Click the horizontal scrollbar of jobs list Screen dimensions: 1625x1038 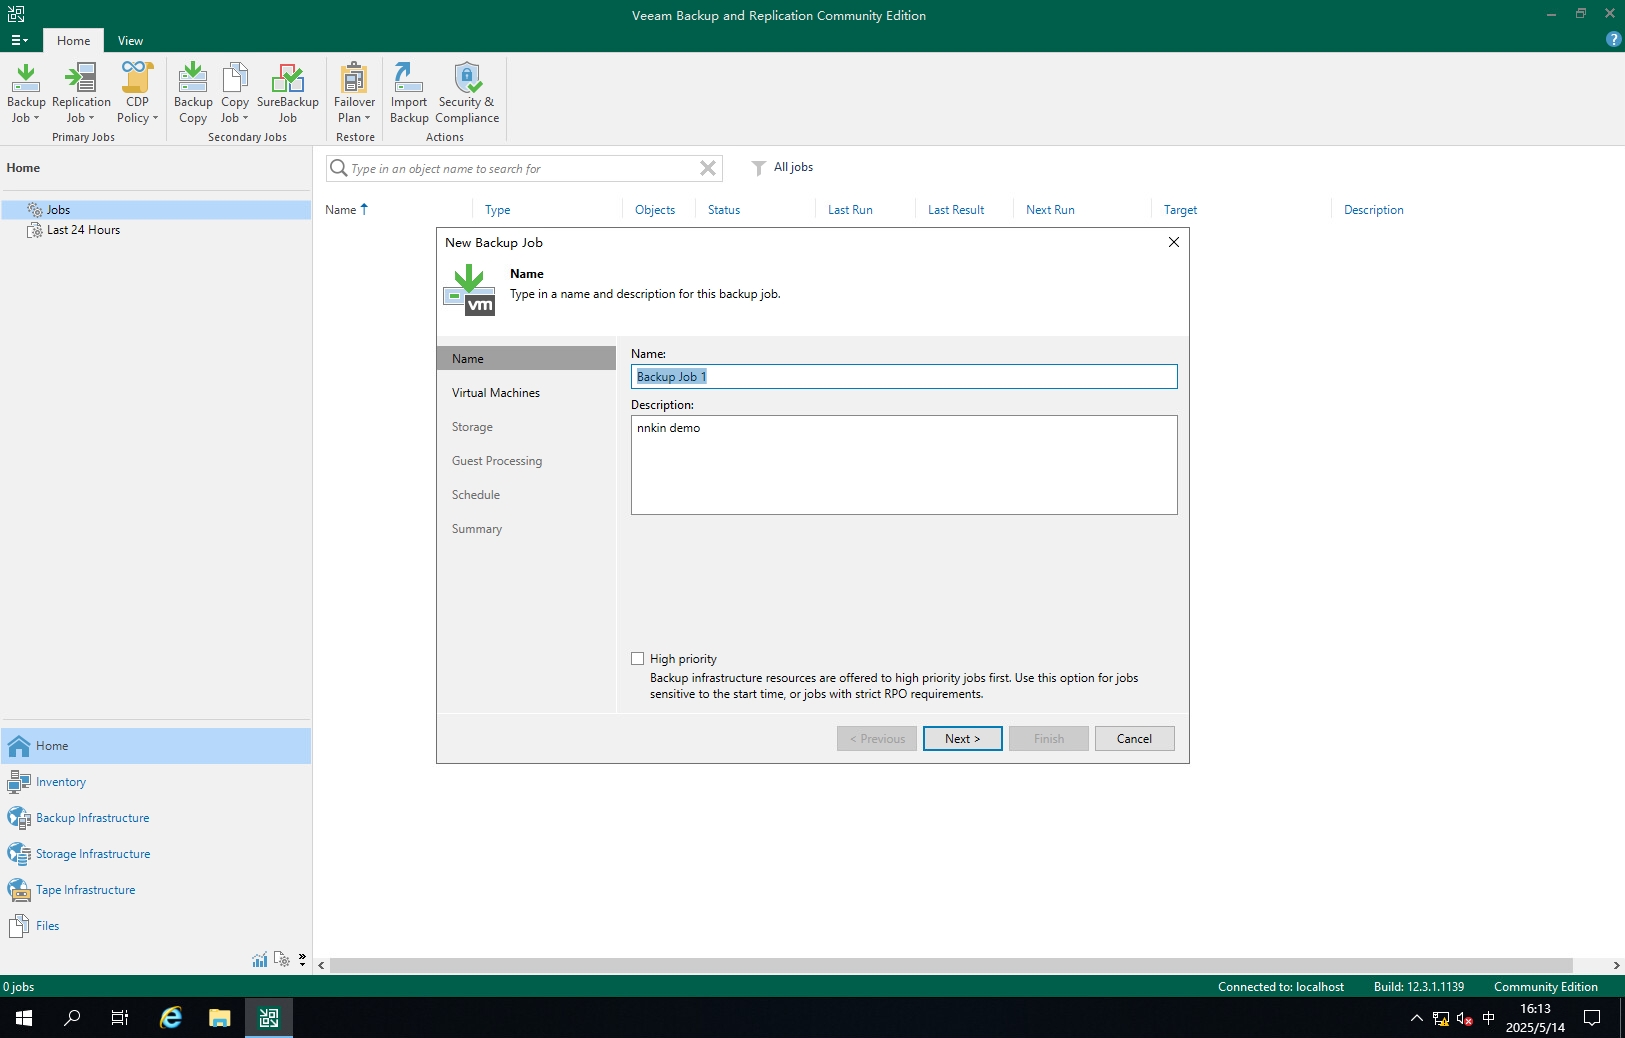pyautogui.click(x=950, y=966)
